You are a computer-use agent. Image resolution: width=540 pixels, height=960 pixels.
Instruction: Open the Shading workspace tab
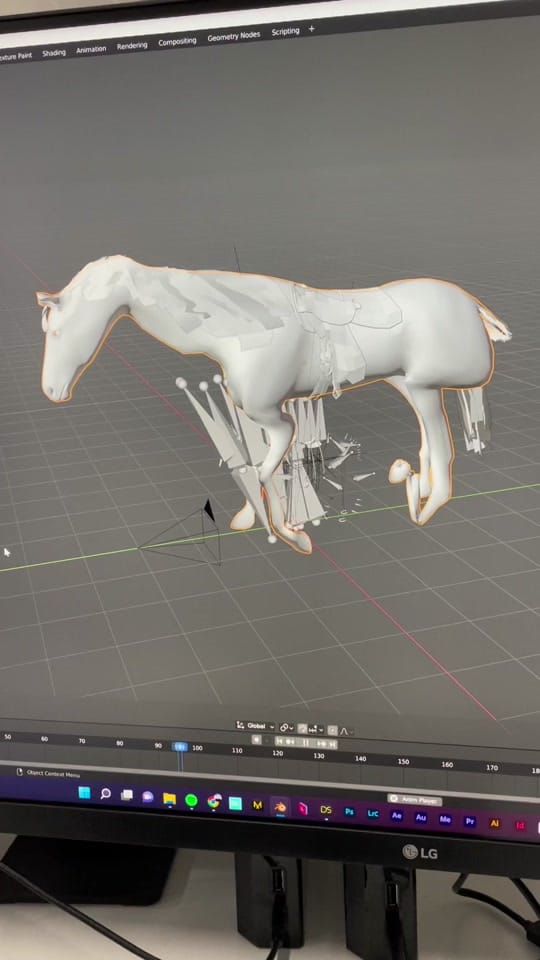pyautogui.click(x=54, y=53)
